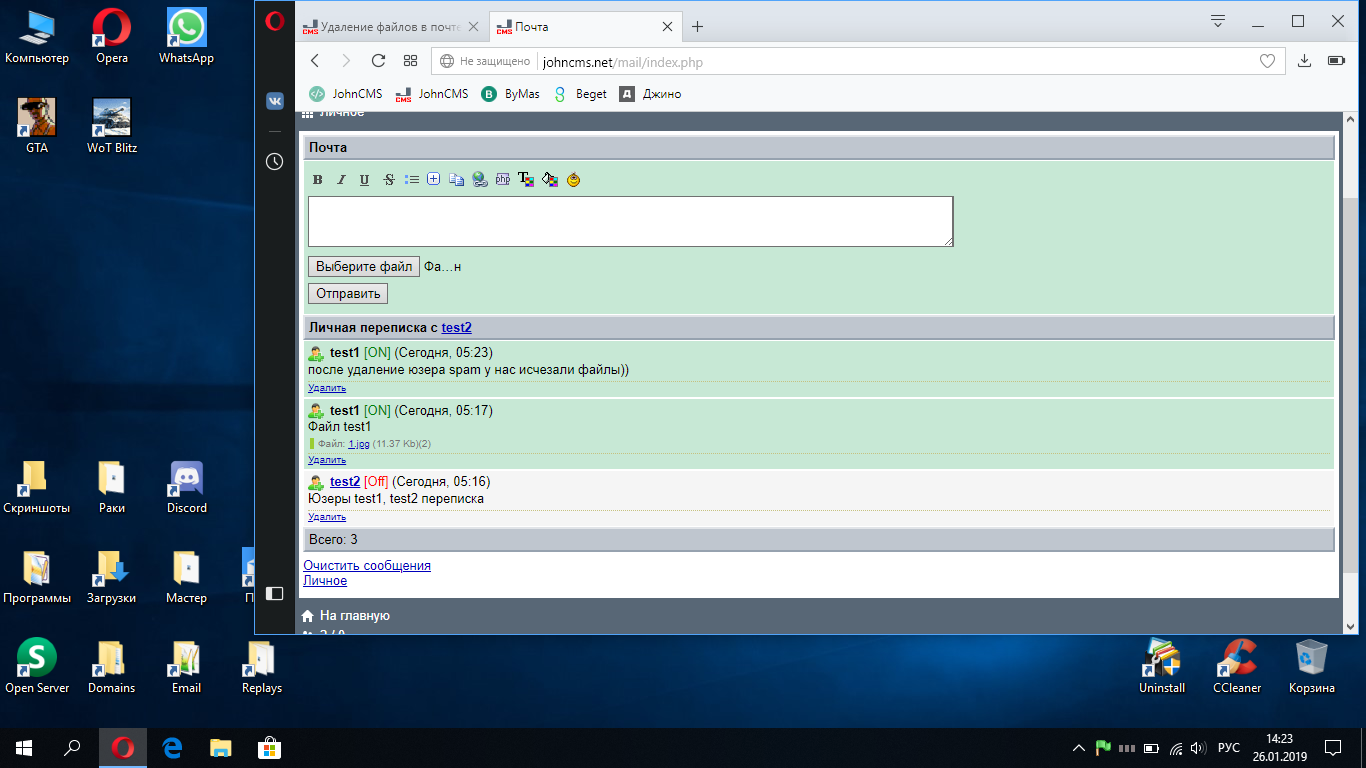Viewport: 1366px width, 768px height.
Task: Open the Speed Dial start page
Action: click(x=410, y=61)
